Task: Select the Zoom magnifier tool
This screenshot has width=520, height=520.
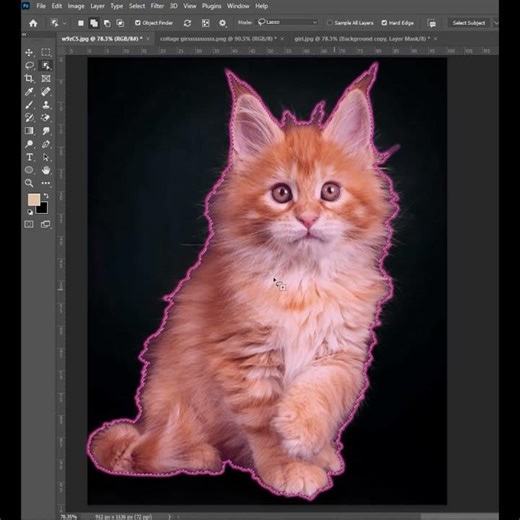Action: 29,183
